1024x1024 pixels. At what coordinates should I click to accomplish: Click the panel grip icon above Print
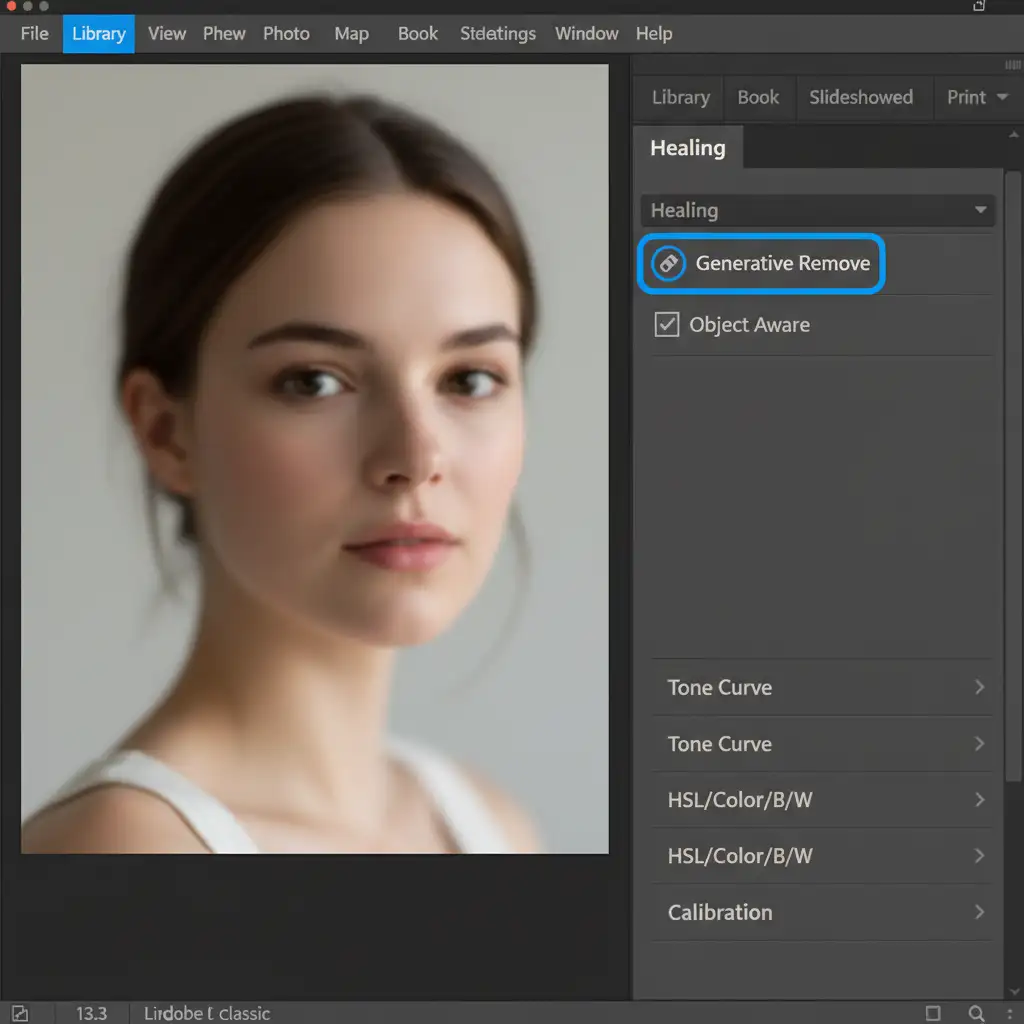coord(1012,65)
